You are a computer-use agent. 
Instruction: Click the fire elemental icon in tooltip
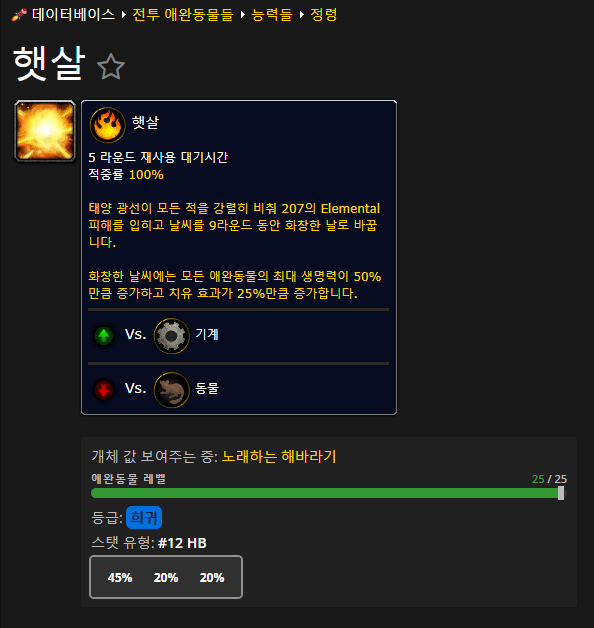107,125
